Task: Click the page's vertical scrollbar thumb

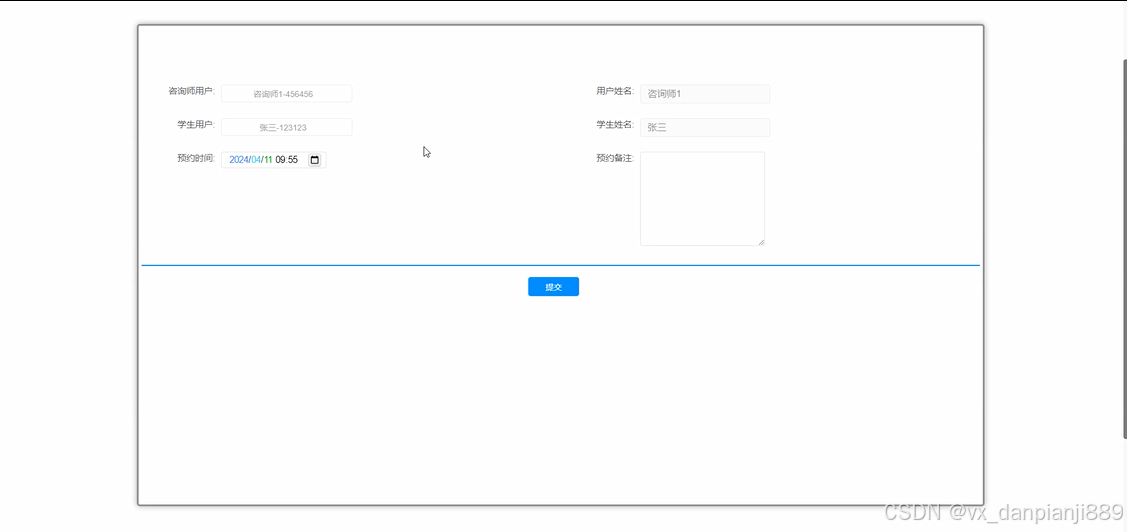Action: point(1124,248)
